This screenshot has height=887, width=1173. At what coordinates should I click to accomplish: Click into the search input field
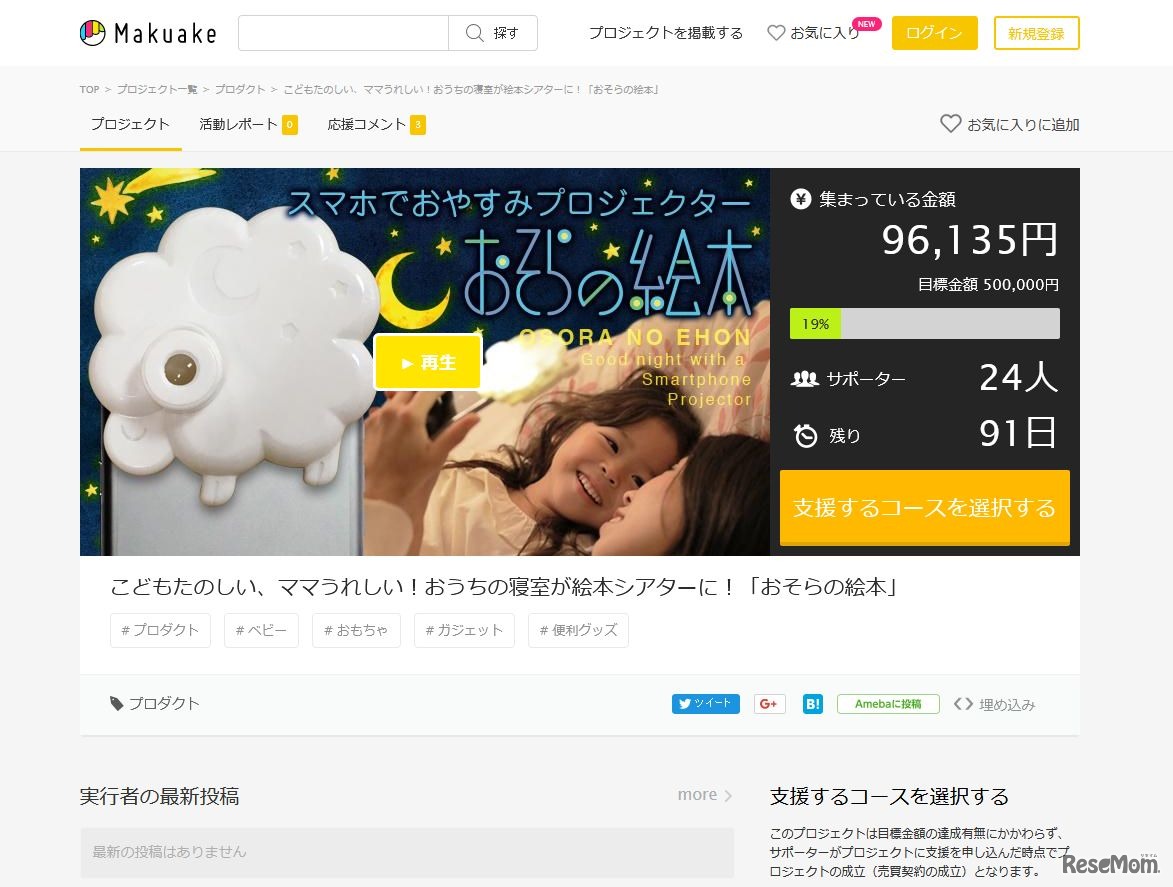click(343, 33)
